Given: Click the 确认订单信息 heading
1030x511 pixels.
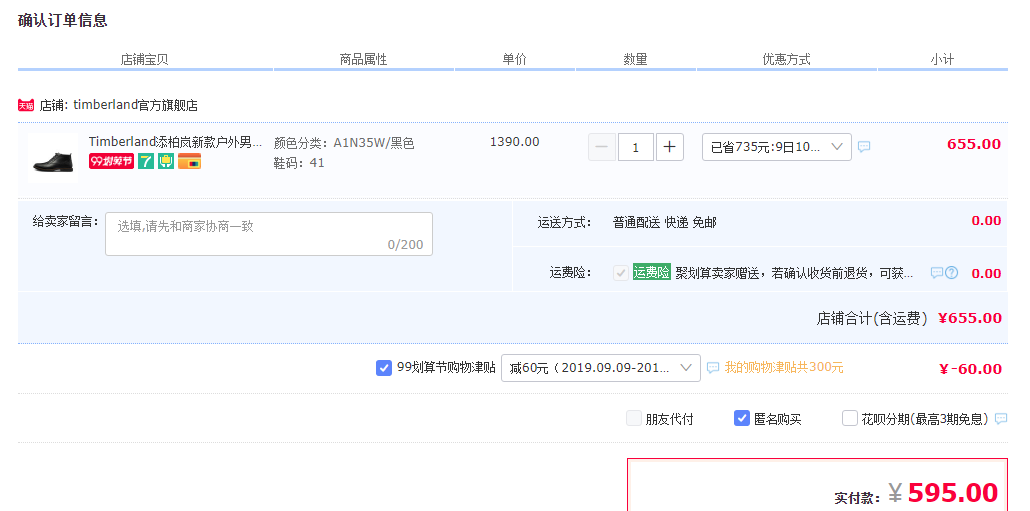Looking at the screenshot, I should click(x=62, y=20).
